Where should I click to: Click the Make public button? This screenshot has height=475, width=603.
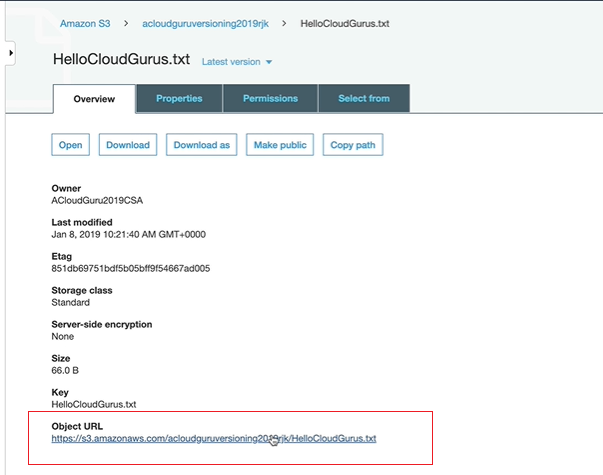pyautogui.click(x=280, y=145)
